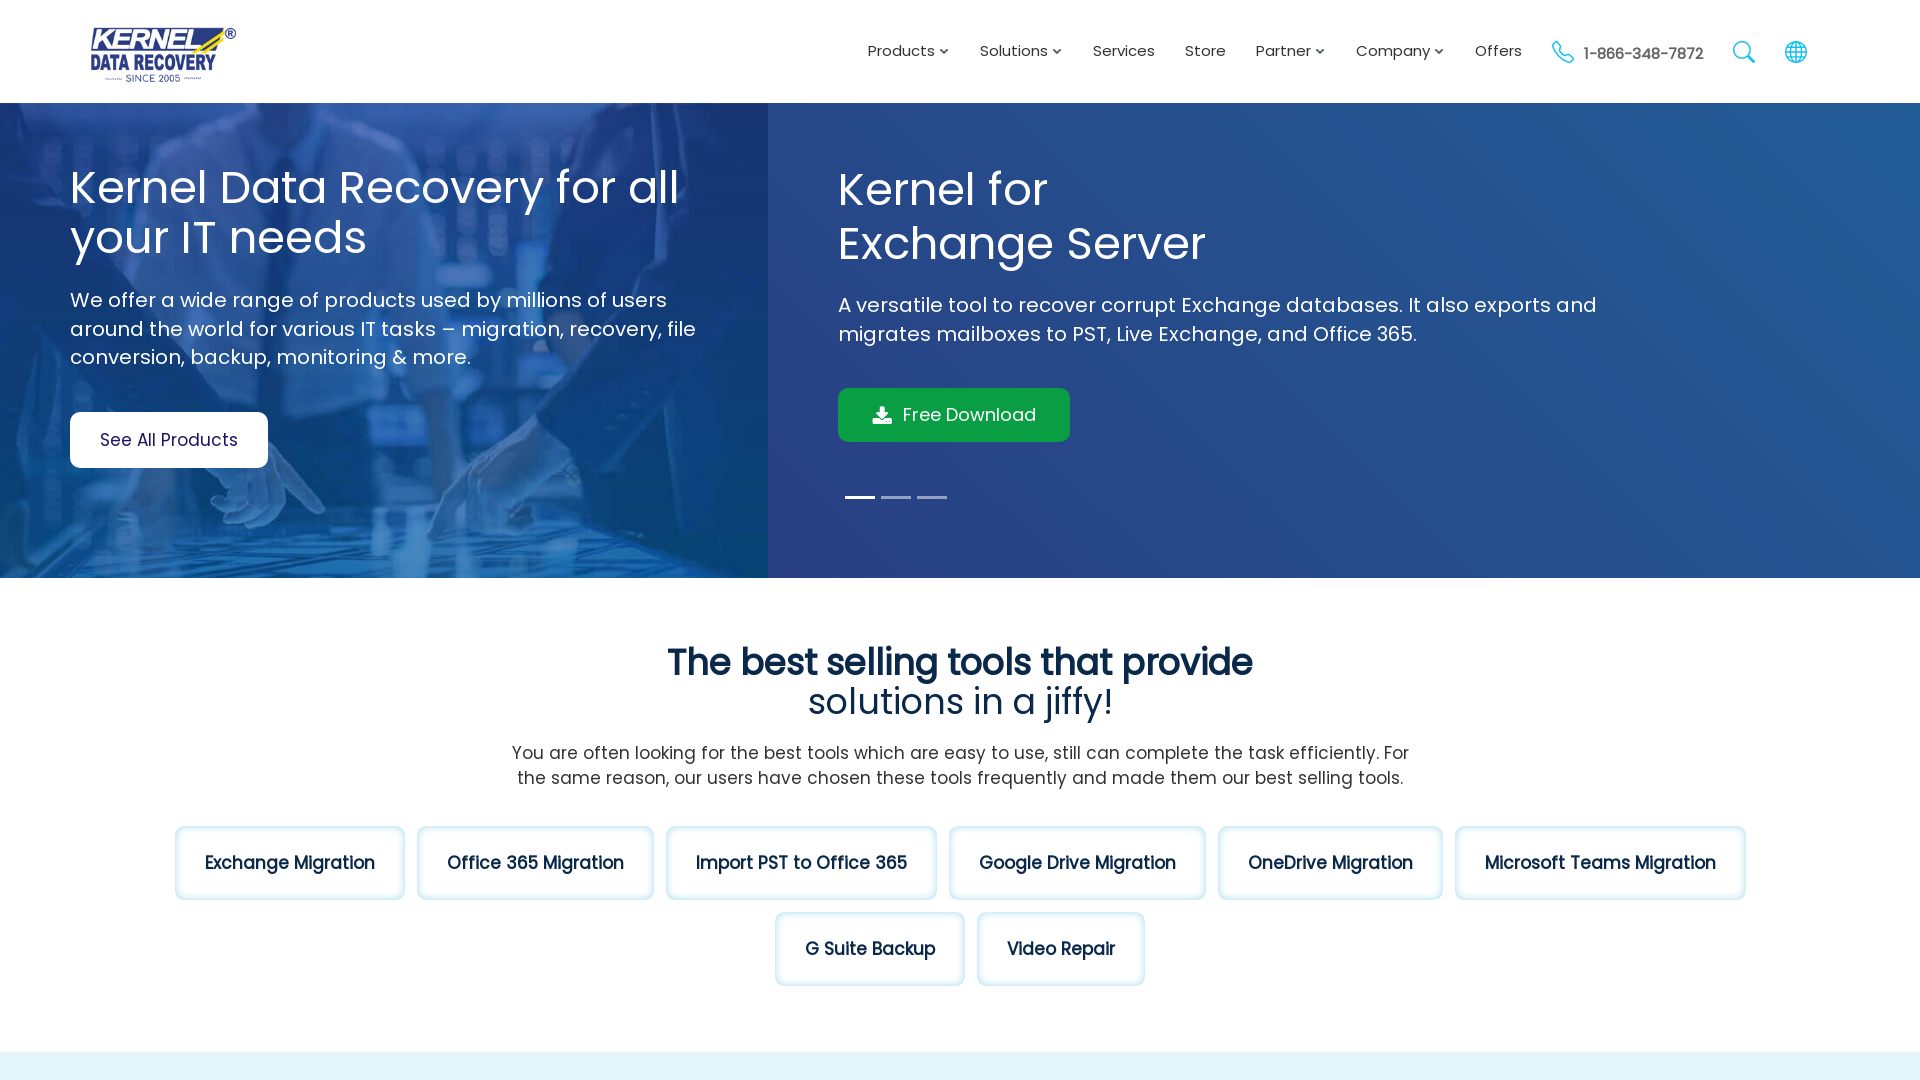This screenshot has height=1080, width=1920.
Task: Click the Google Drive Migration link
Action: coord(1076,862)
